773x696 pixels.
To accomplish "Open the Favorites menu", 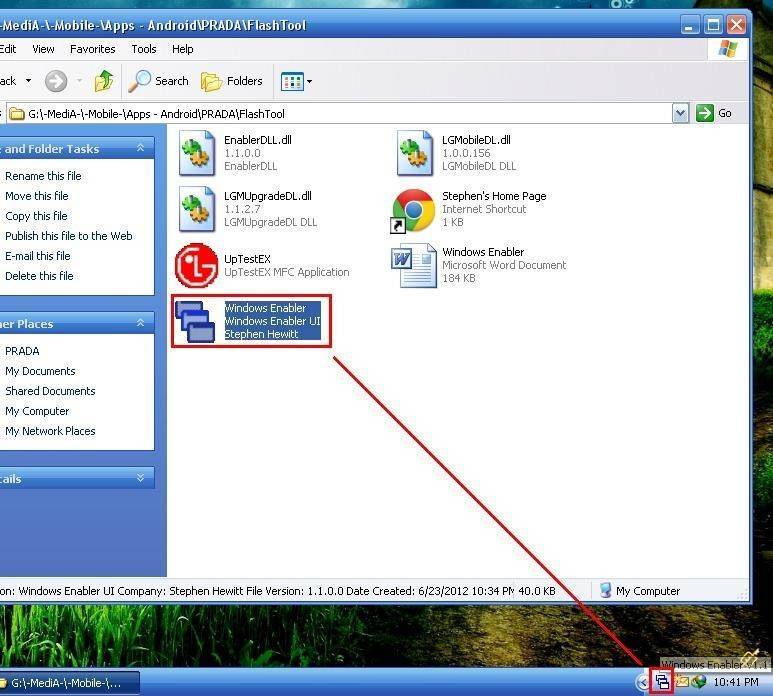I will tap(92, 49).
